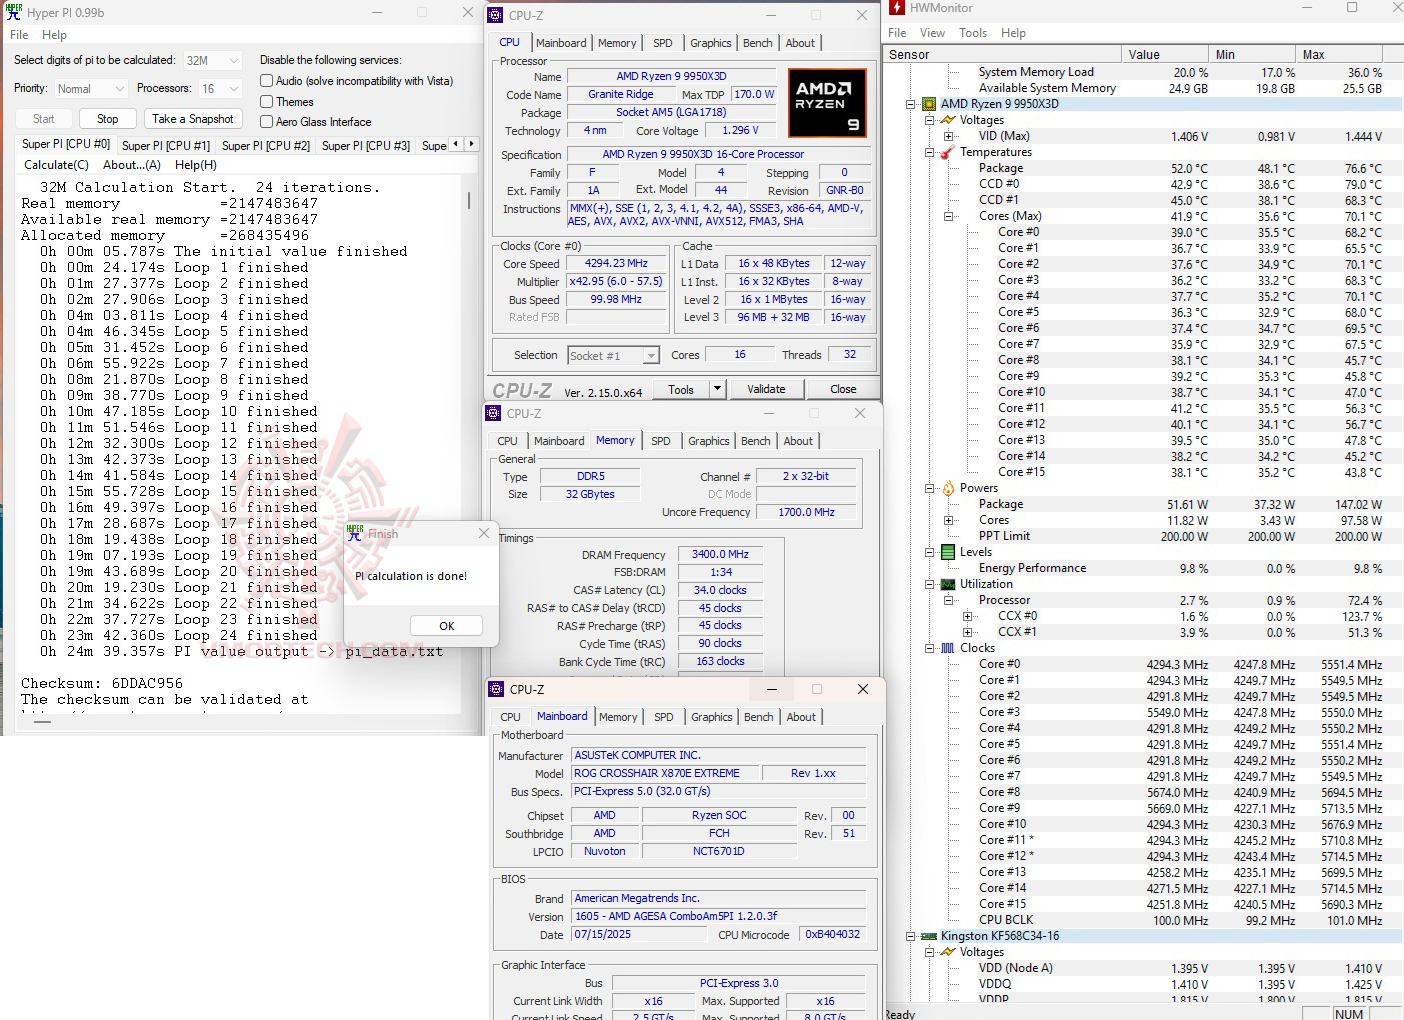Enable the Audio compatibility checkbox in Hyper PI

[266, 80]
